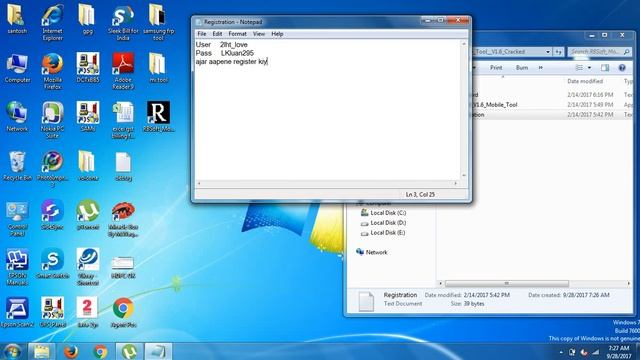Select the RBSoft black R shortcut icon
The image size is (640, 360).
click(158, 117)
